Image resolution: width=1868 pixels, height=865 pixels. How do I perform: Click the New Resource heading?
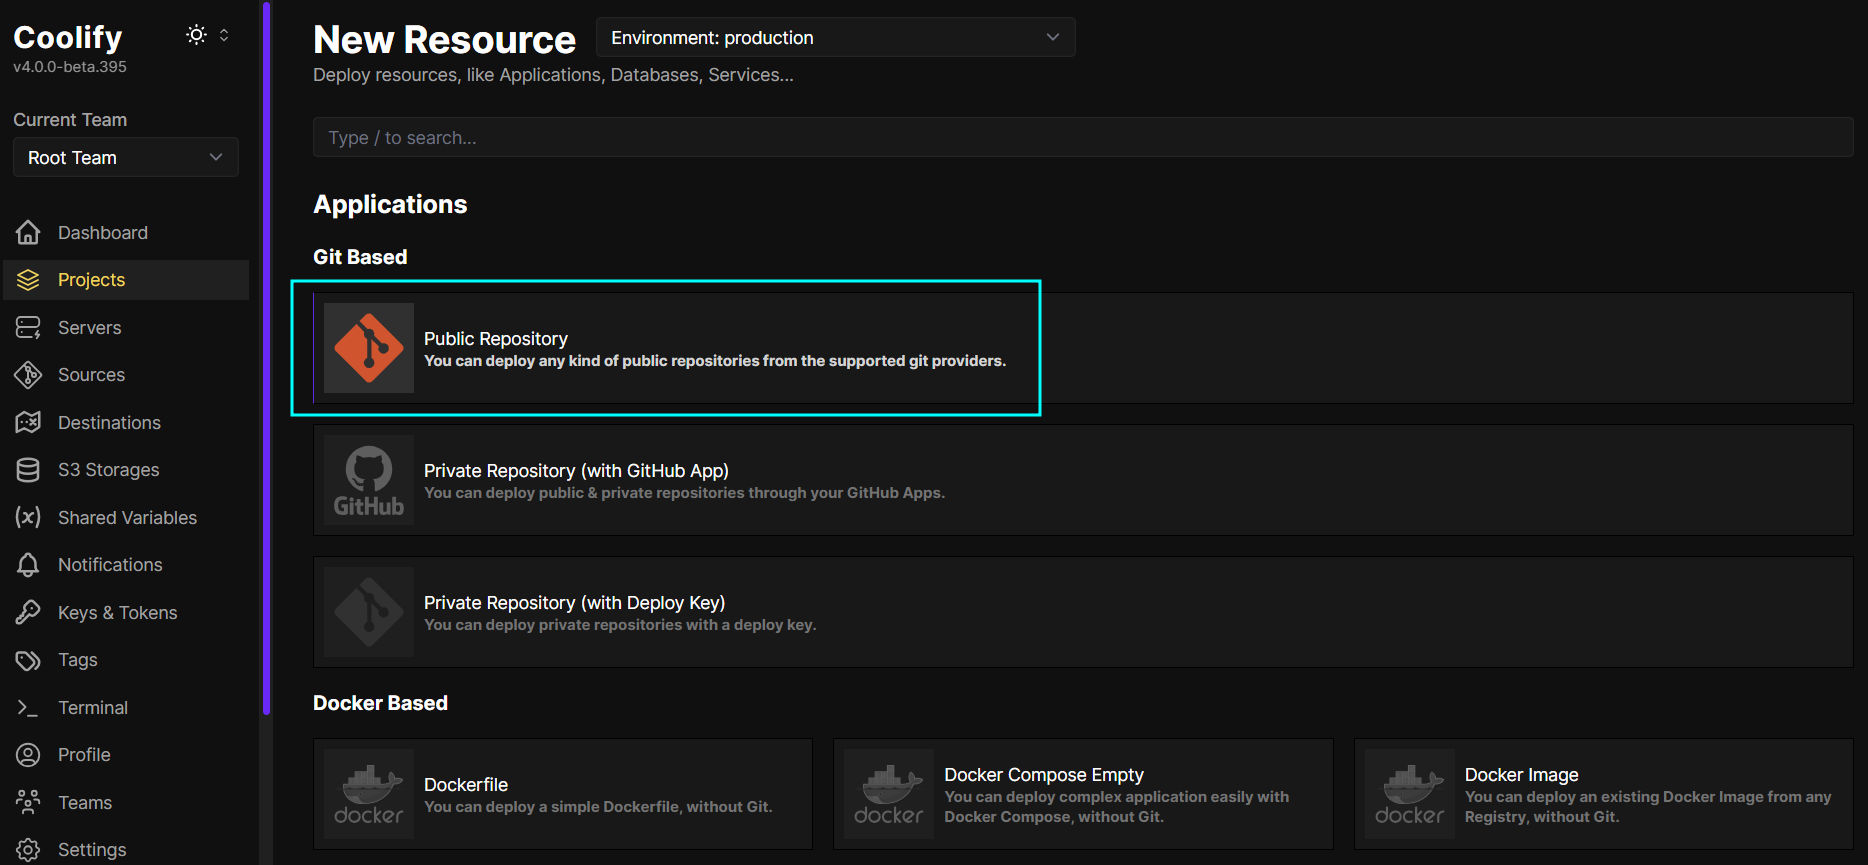444,40
